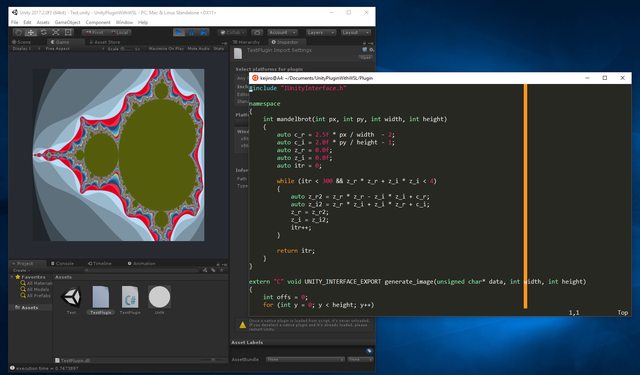640x375 pixels.
Task: Switch to the Scene tab
Action: (22, 42)
